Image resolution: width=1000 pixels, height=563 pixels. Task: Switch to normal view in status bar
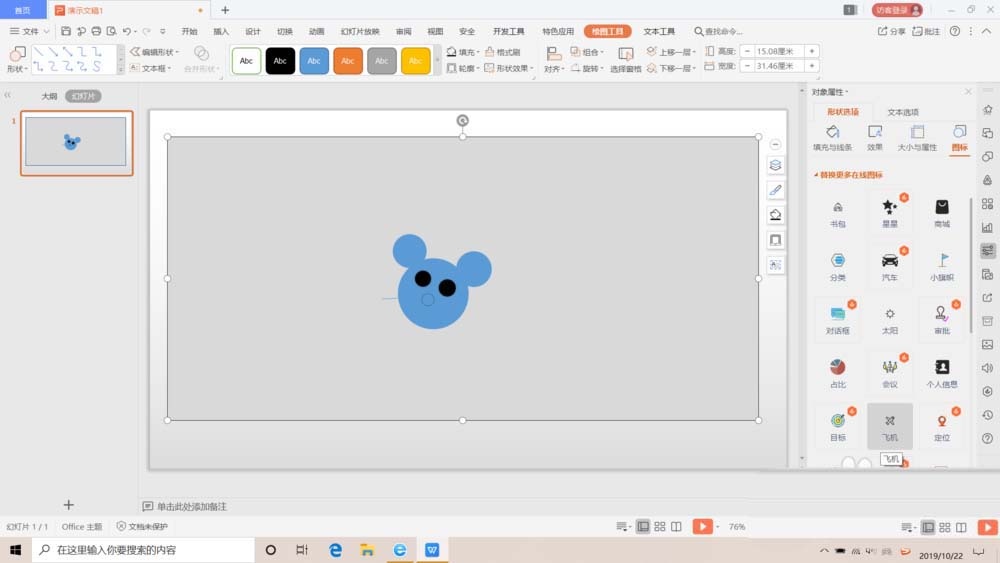[643, 527]
